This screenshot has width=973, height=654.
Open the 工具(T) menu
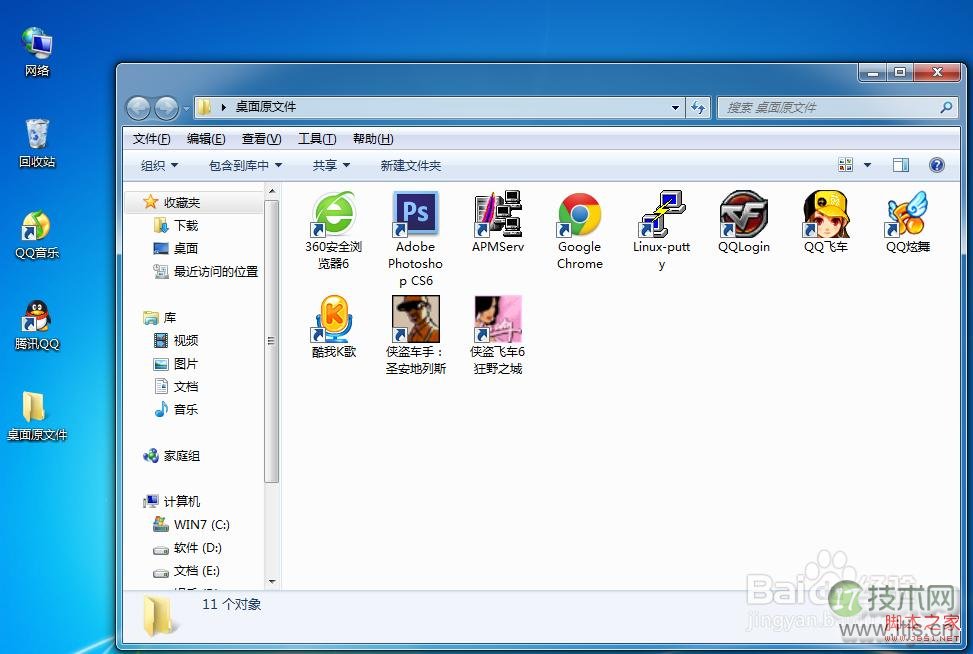click(x=316, y=139)
